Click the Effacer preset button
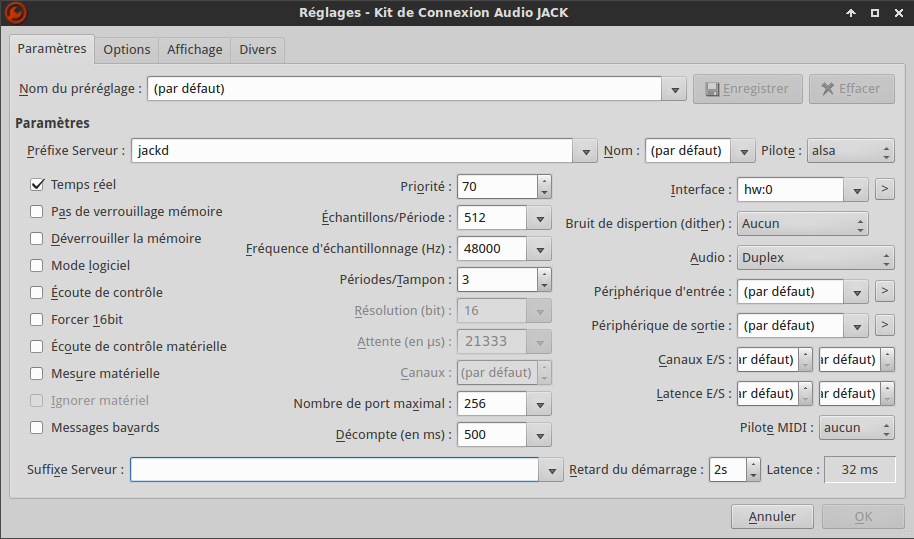This screenshot has width=914, height=539. [x=852, y=89]
